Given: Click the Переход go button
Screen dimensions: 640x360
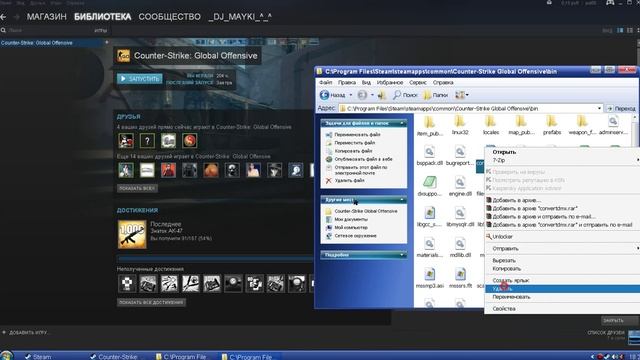Looking at the screenshot, I should tap(621, 109).
